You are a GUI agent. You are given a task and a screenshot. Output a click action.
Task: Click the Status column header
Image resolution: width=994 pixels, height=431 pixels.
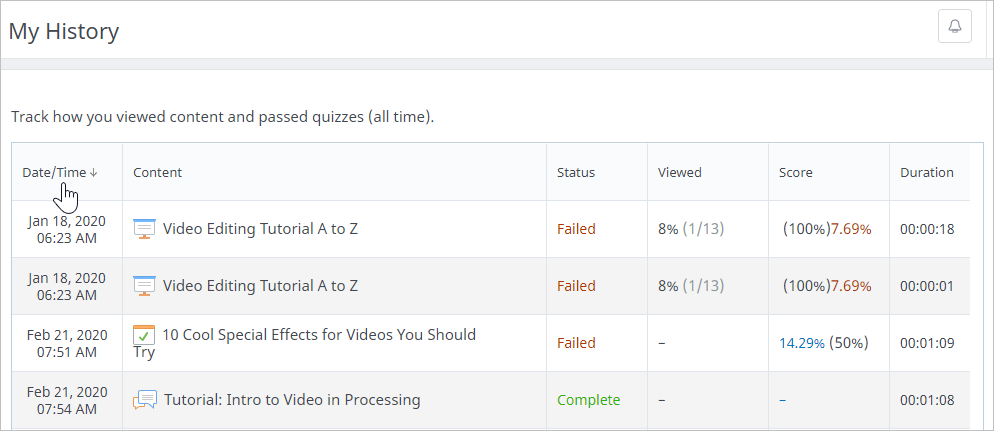[576, 172]
